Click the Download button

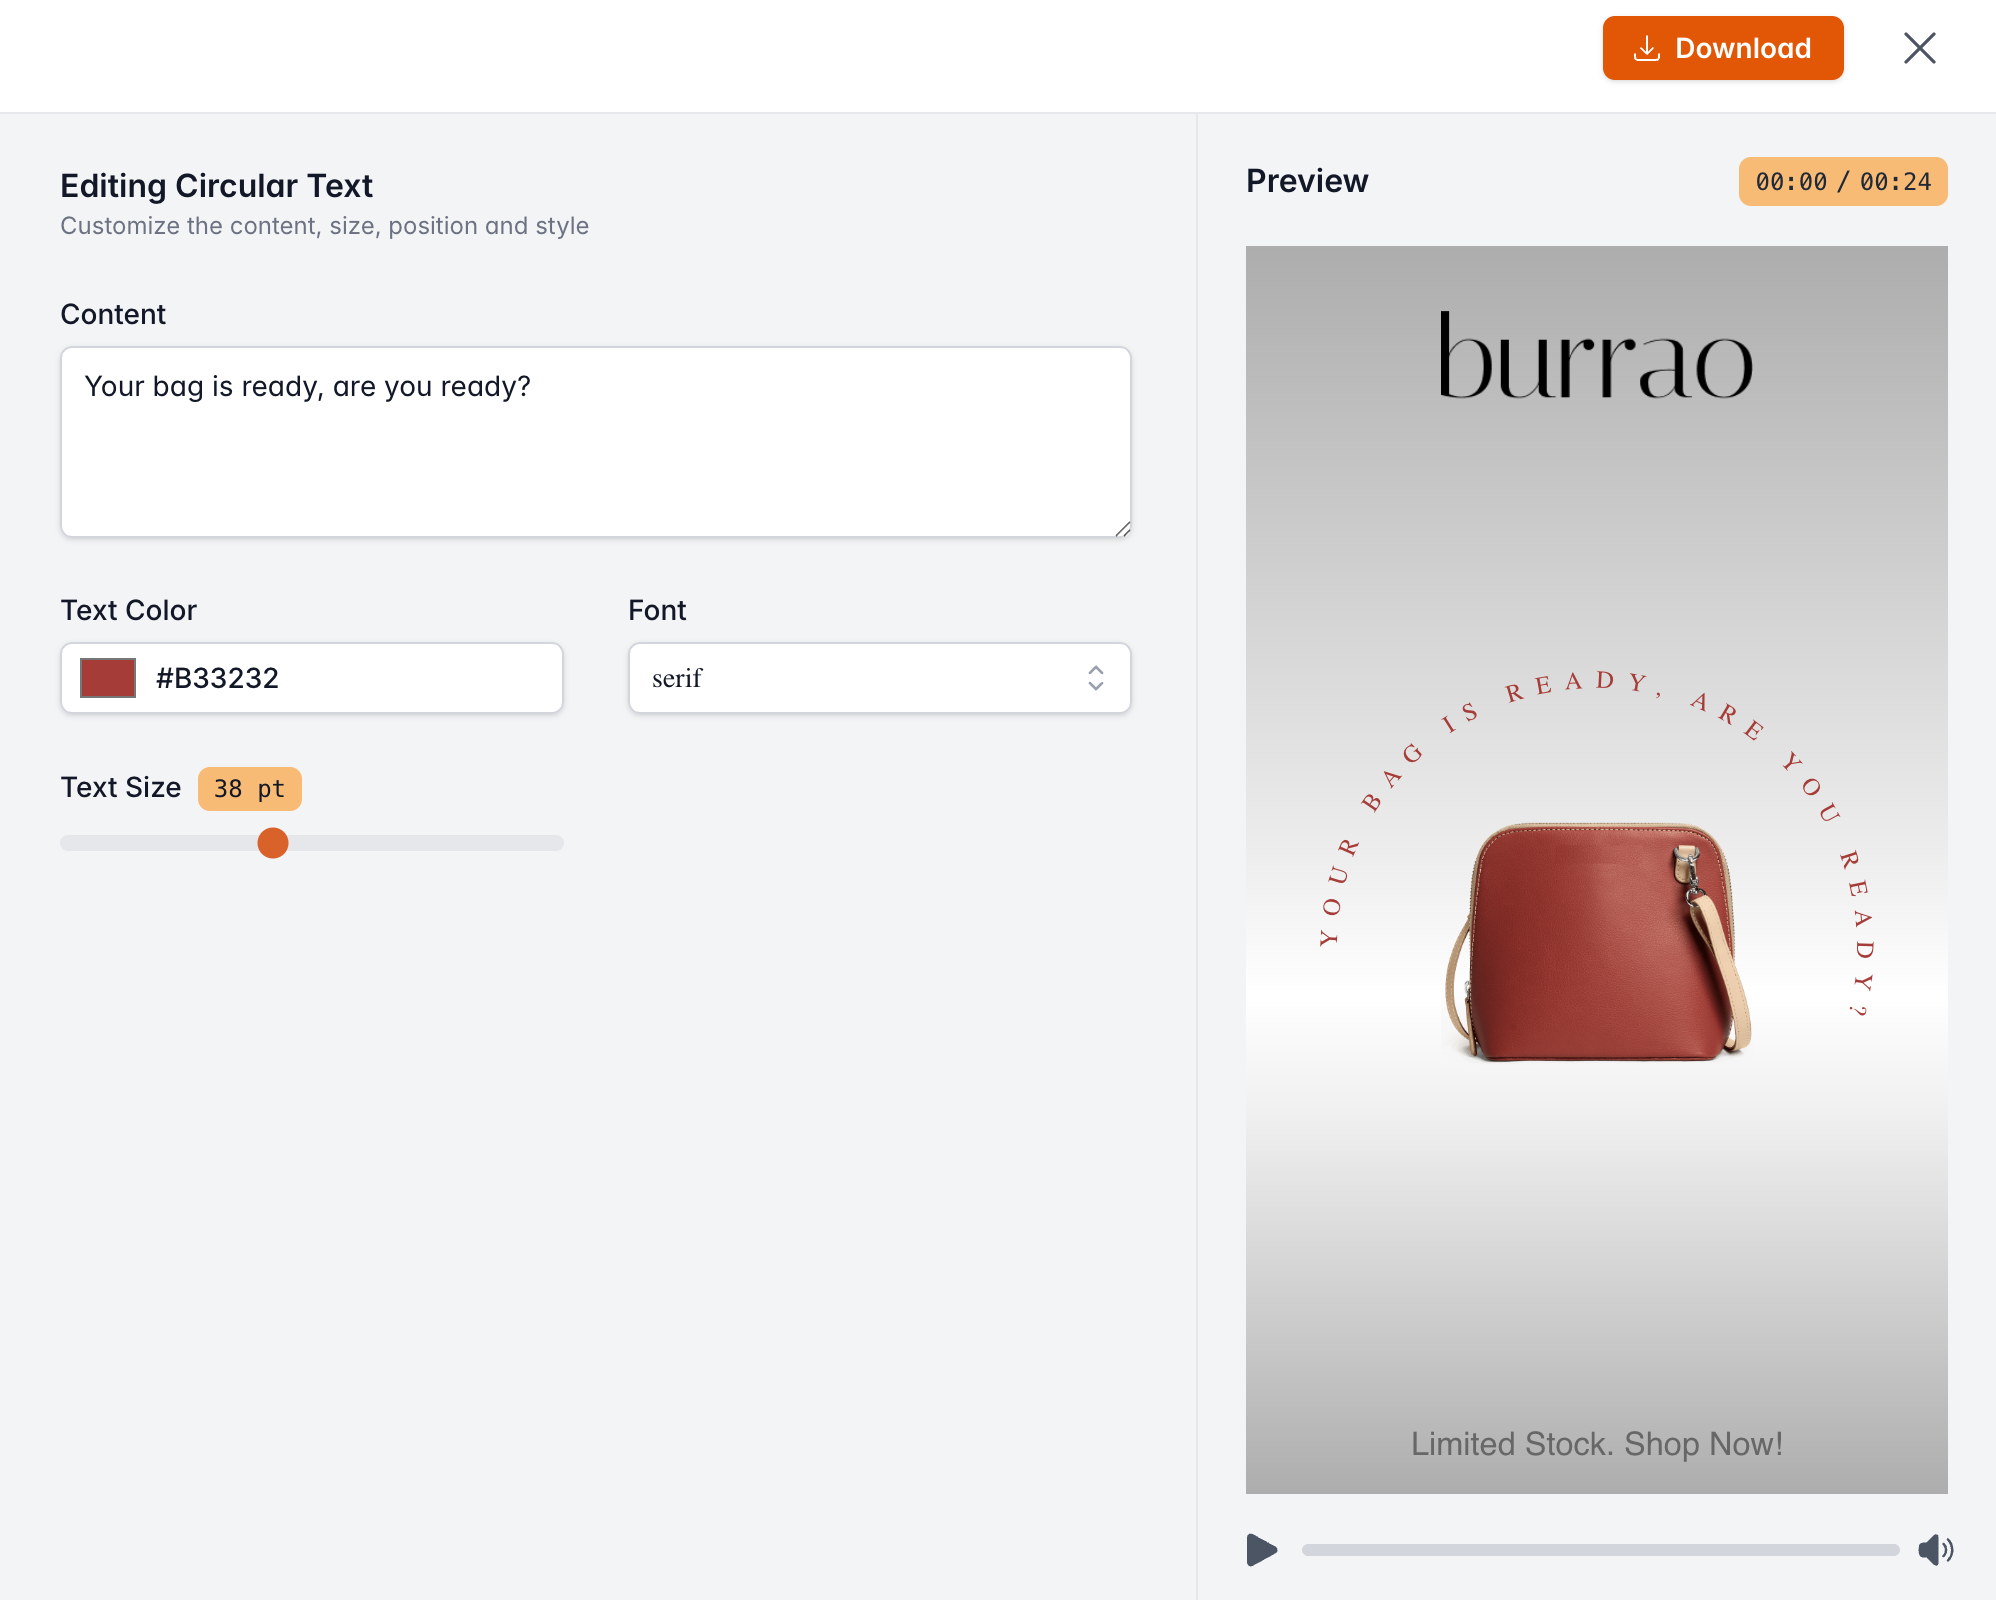click(x=1722, y=48)
